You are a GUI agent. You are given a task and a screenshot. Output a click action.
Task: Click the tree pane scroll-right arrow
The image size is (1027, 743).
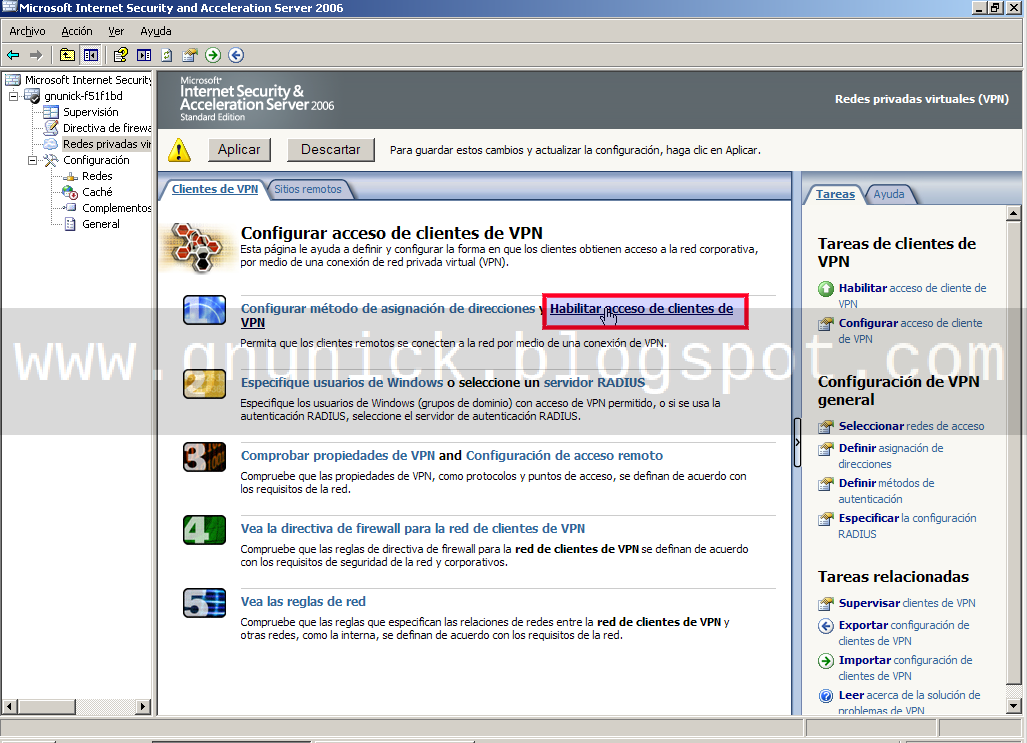pos(143,706)
